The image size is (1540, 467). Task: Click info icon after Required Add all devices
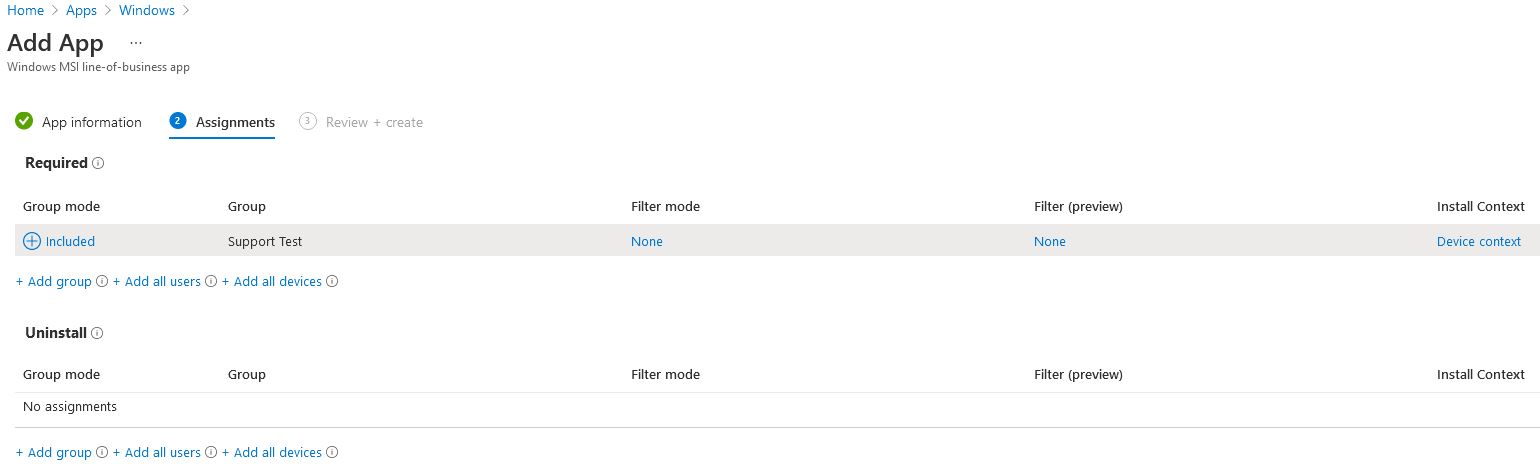(332, 282)
